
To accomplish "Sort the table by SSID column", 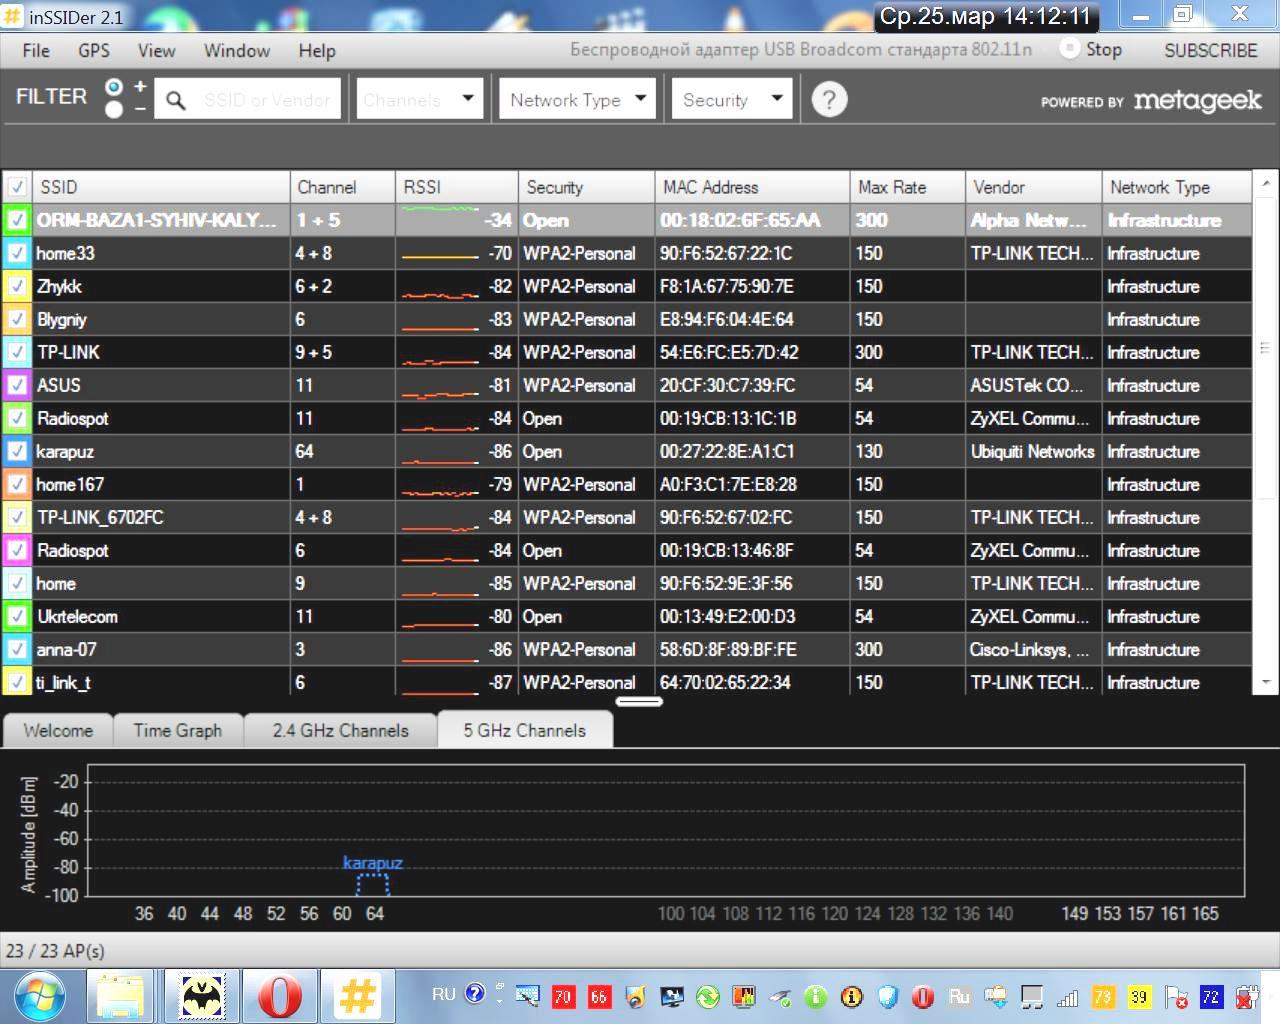I will pyautogui.click(x=162, y=187).
